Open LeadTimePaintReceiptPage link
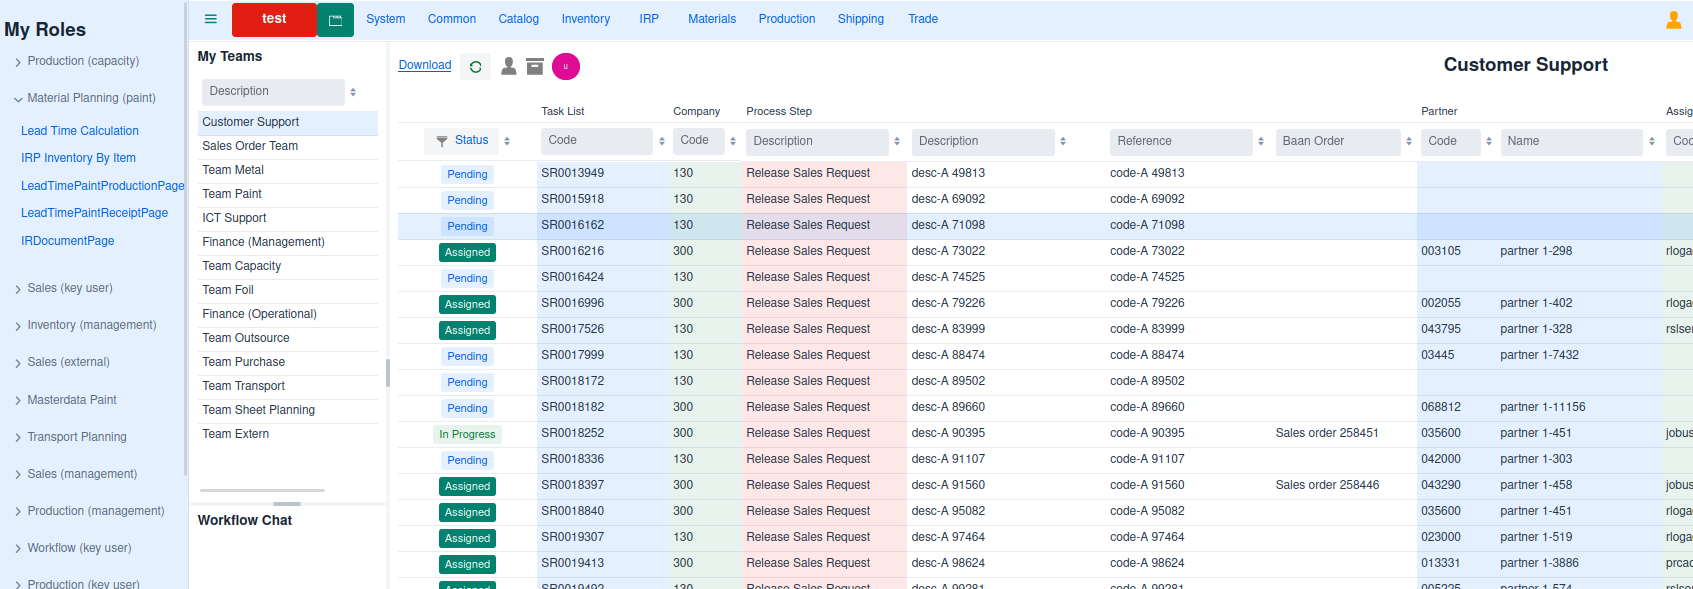Viewport: 1693px width, 589px height. 94,213
